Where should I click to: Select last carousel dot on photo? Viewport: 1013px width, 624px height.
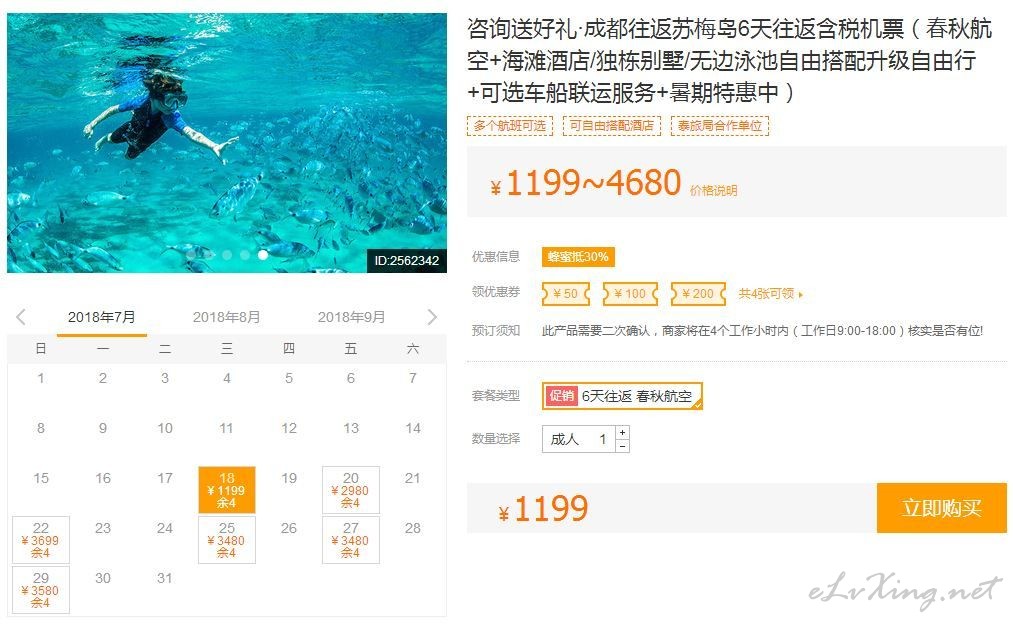click(263, 255)
